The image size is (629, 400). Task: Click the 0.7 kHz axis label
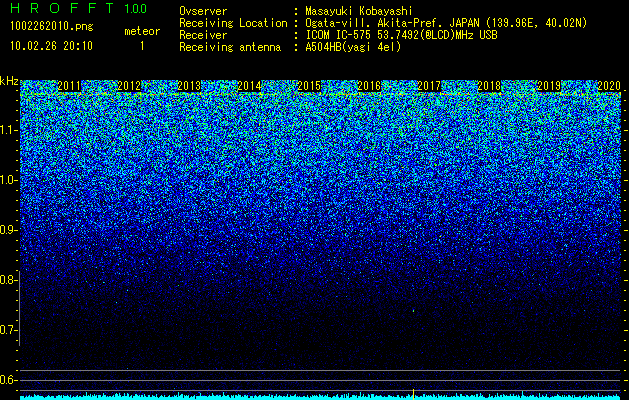8,330
